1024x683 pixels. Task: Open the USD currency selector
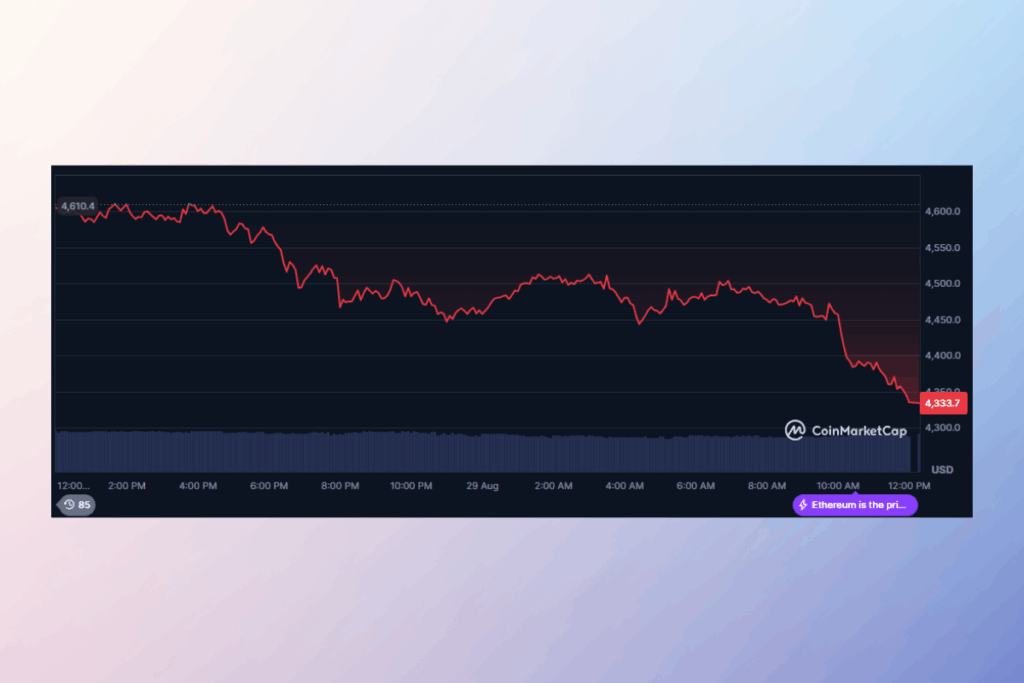click(940, 469)
